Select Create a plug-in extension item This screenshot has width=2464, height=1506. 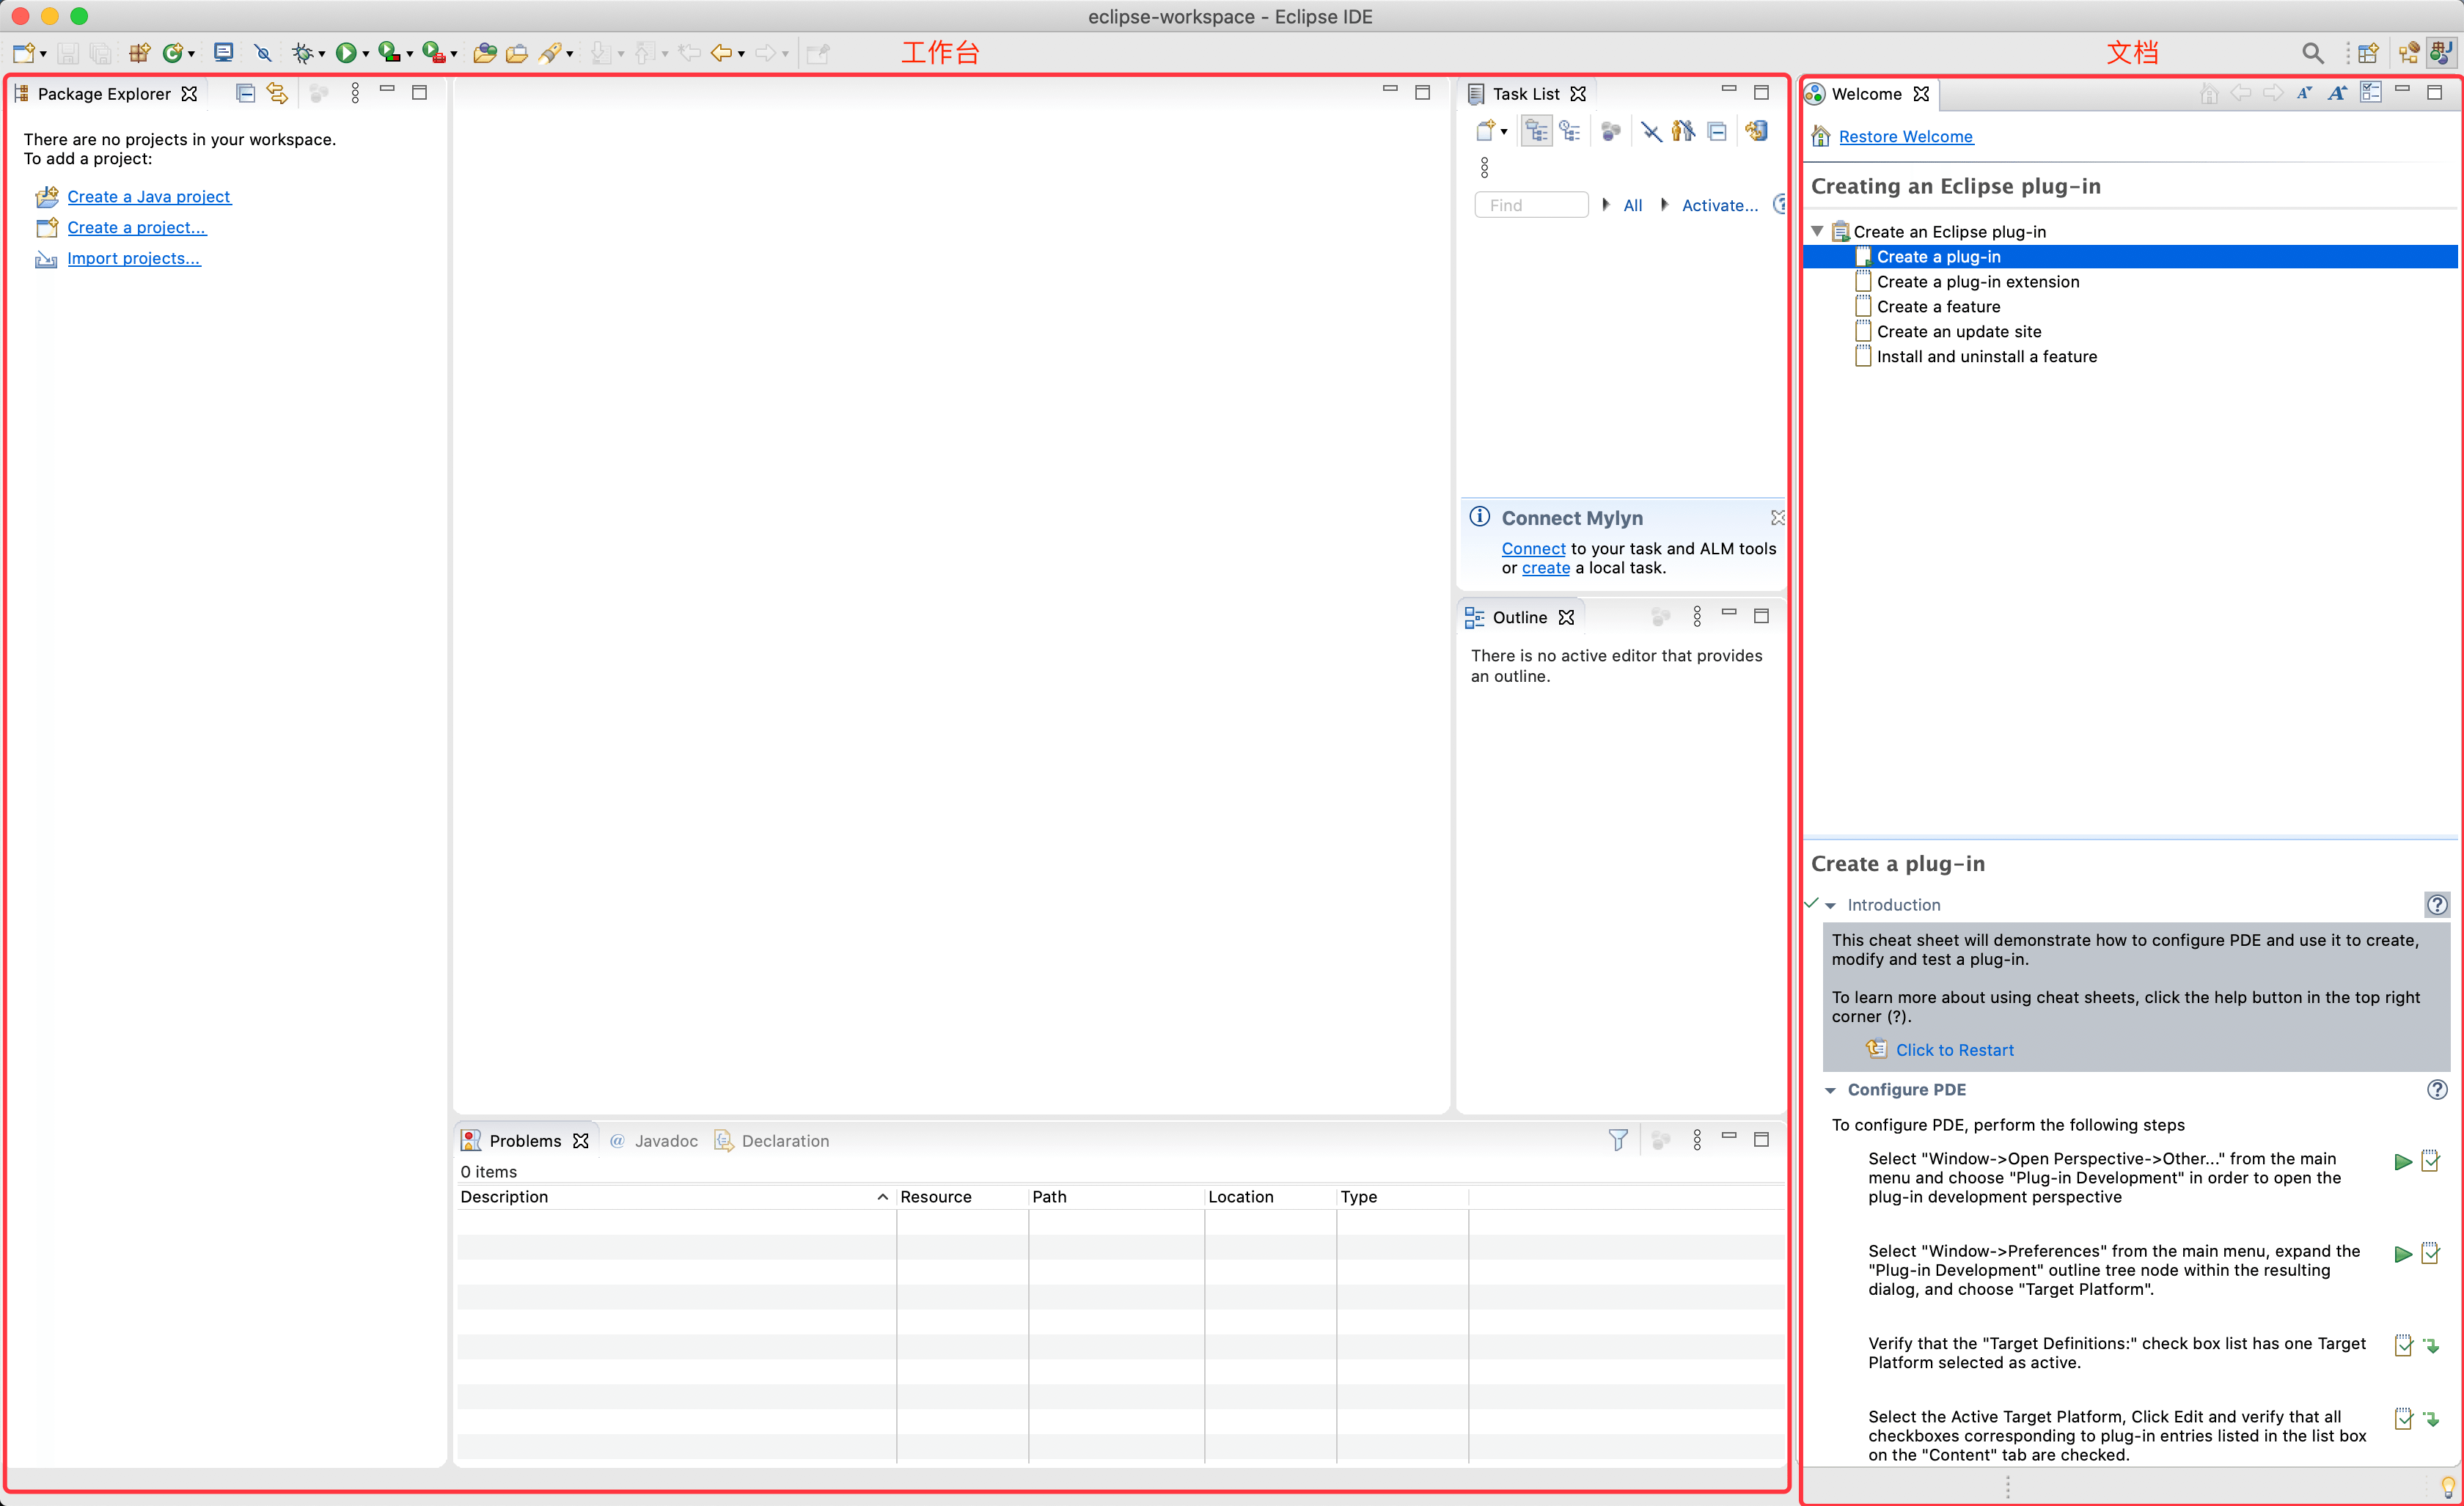1978,281
